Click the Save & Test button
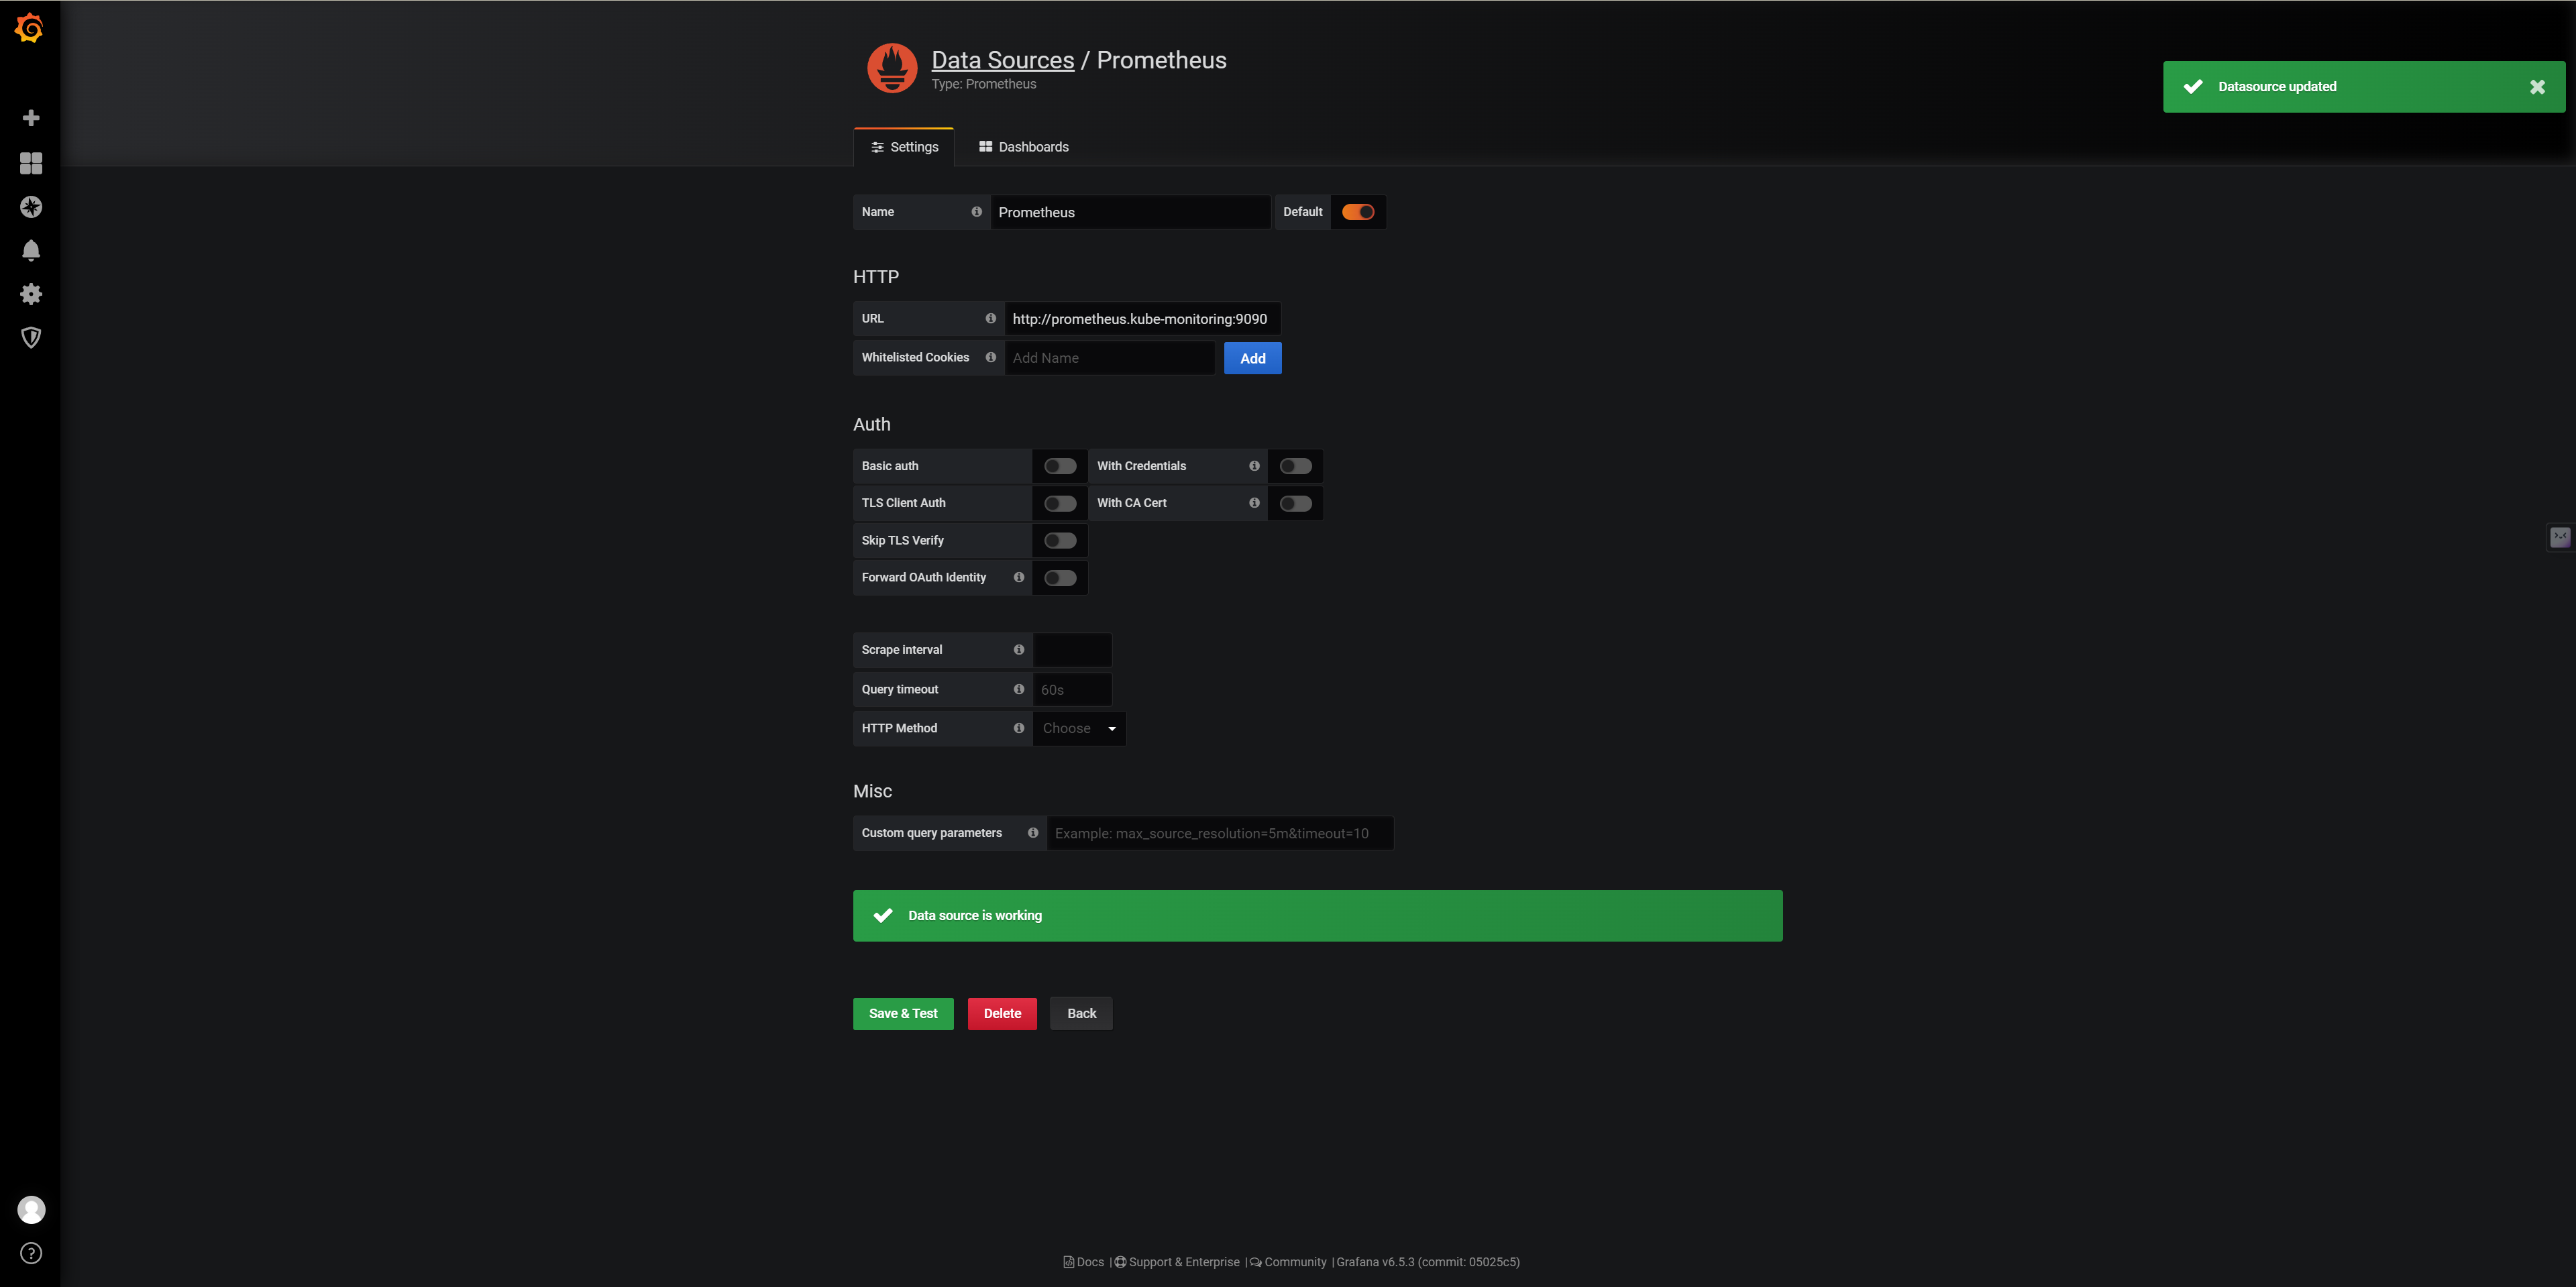This screenshot has width=2576, height=1287. point(902,1014)
